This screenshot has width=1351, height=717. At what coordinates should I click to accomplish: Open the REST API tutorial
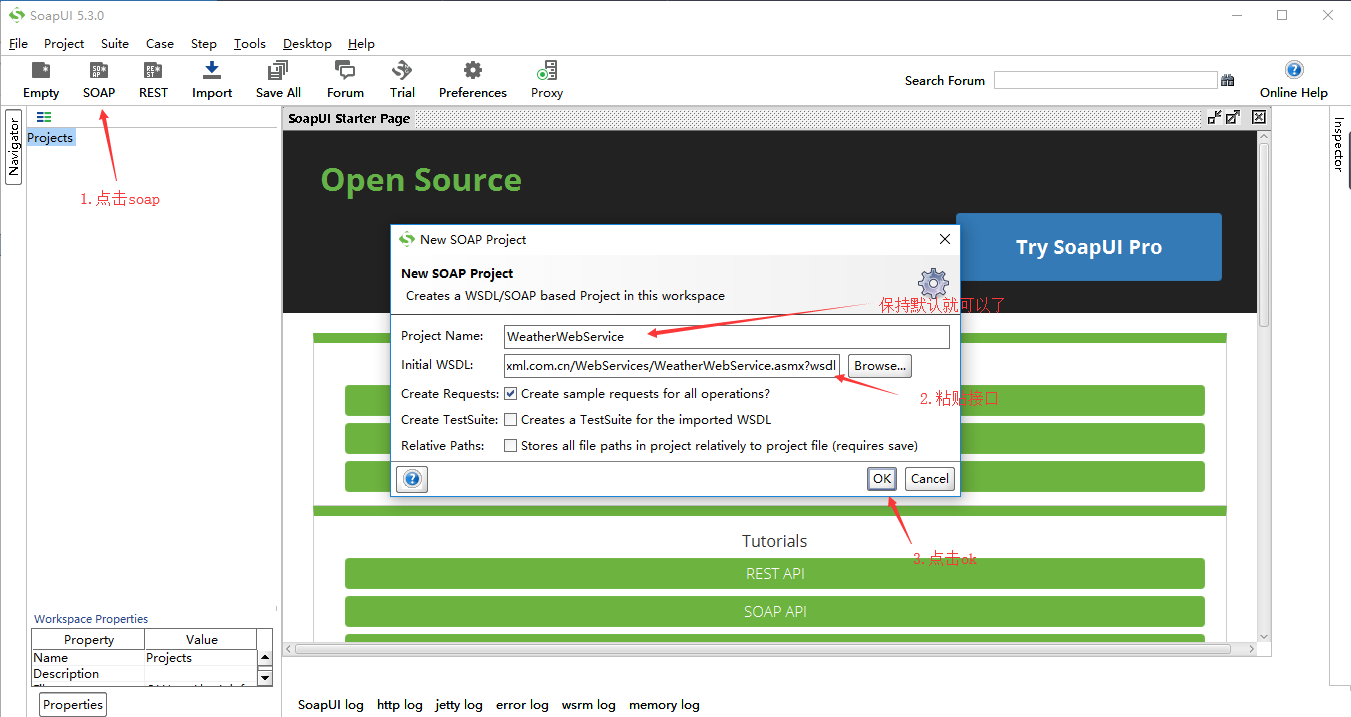coord(775,574)
